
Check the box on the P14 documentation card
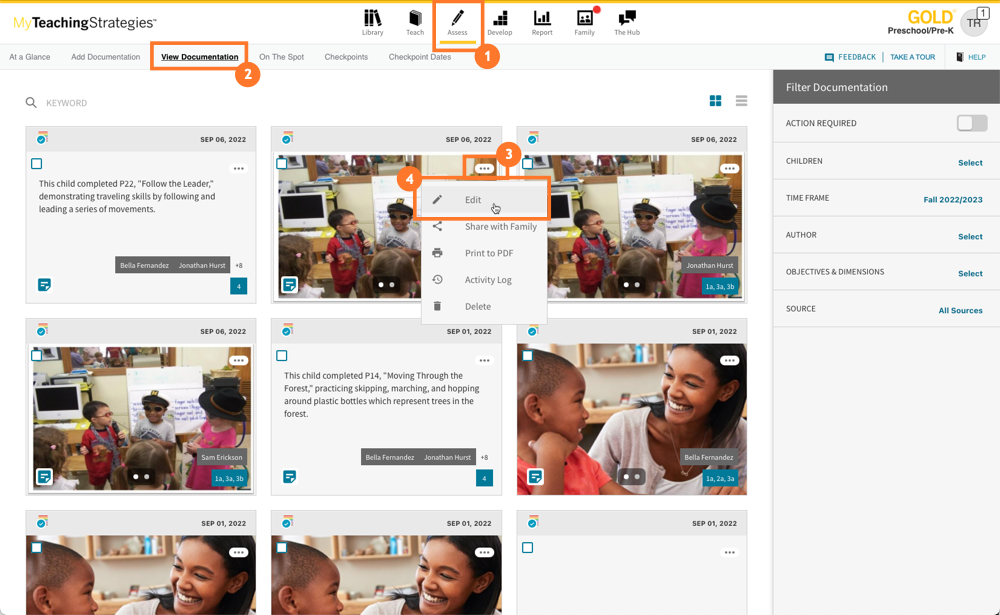pyautogui.click(x=282, y=356)
